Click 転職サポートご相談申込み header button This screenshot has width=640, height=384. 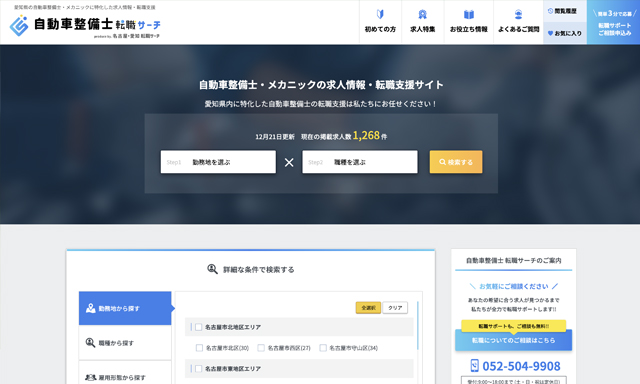613,22
